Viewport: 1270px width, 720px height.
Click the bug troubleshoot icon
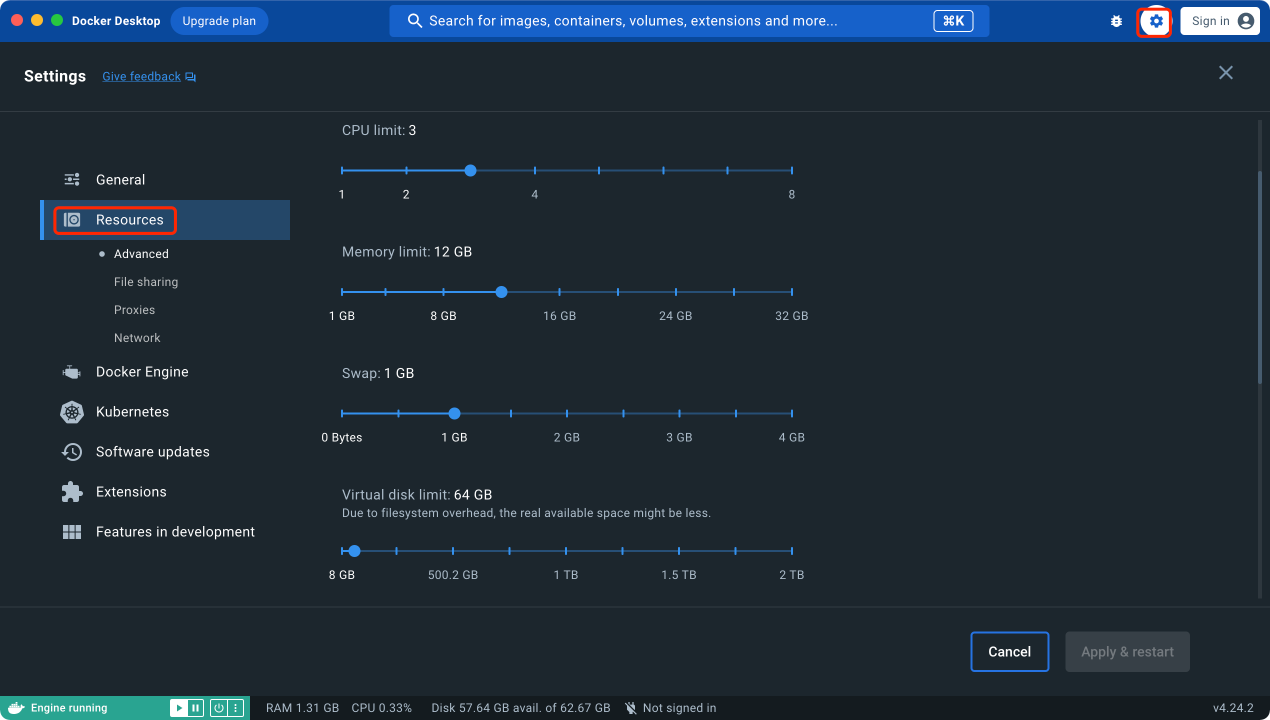(x=1116, y=21)
